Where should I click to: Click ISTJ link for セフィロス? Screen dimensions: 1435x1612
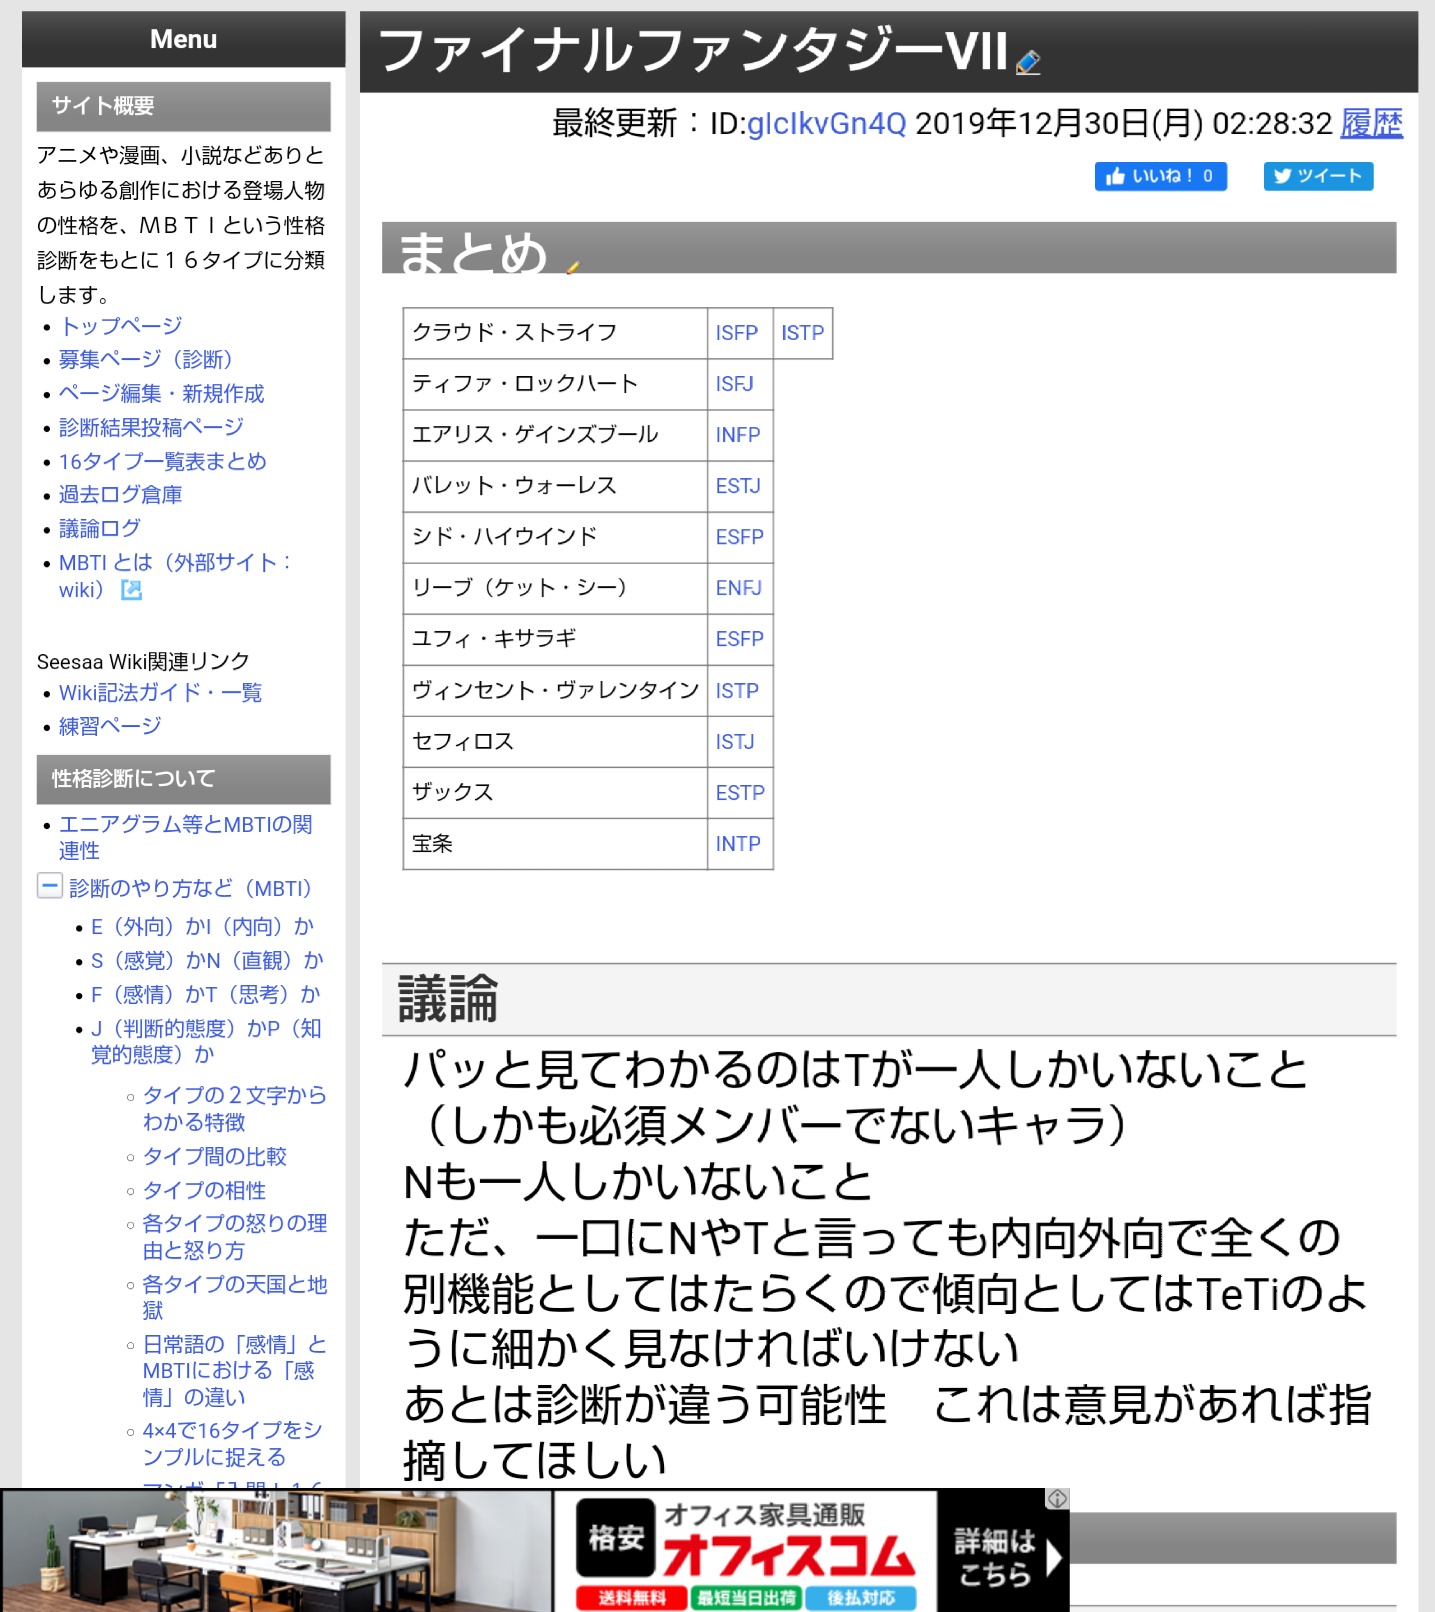point(735,741)
